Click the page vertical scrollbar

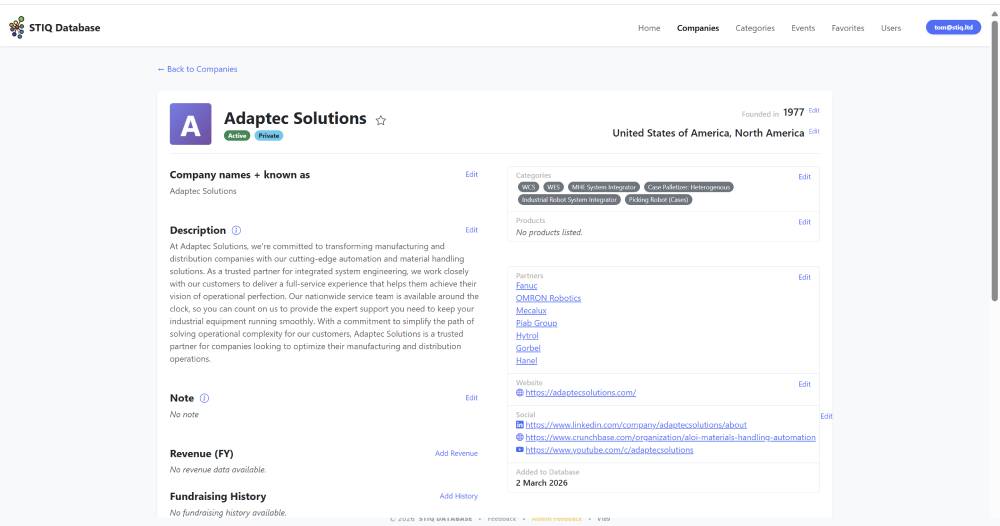[x=994, y=159]
